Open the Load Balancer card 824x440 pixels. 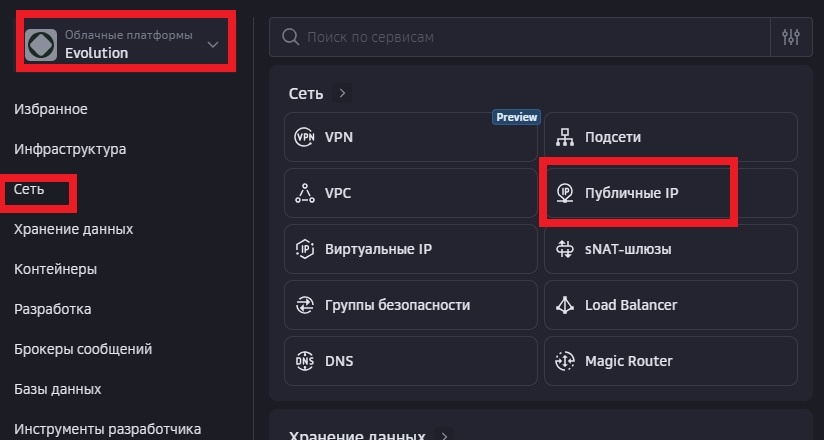point(671,305)
